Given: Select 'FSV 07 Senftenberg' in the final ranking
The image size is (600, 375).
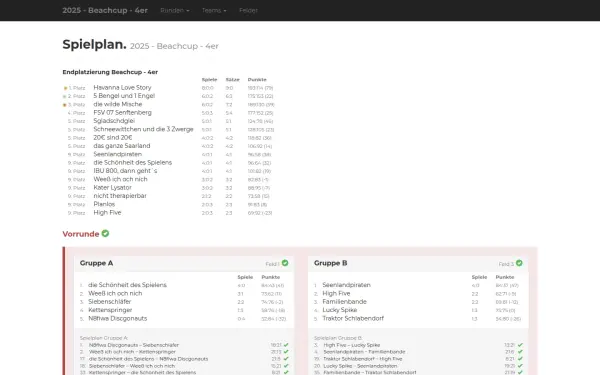Looking at the screenshot, I should [122, 112].
